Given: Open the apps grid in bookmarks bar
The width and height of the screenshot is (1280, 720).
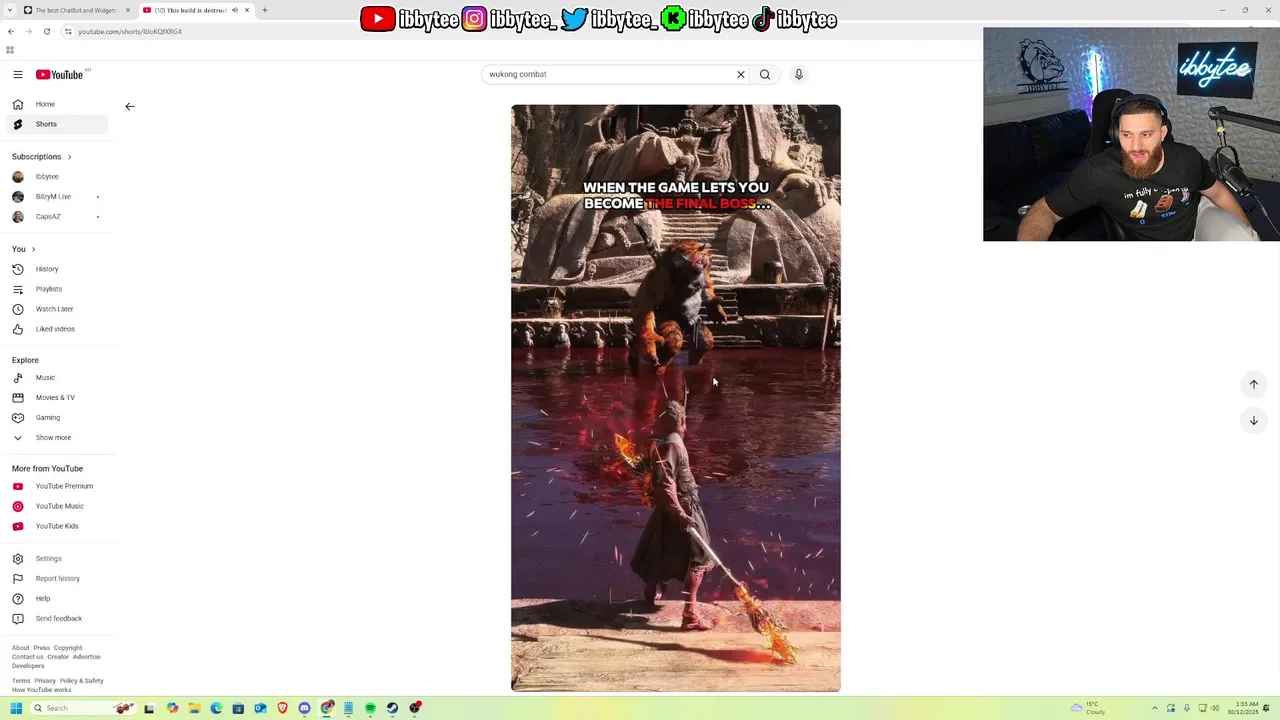Looking at the screenshot, I should (10, 50).
